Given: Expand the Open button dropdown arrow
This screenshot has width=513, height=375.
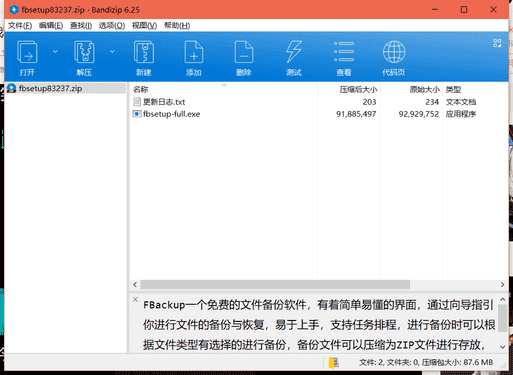Looking at the screenshot, I should coord(55,52).
